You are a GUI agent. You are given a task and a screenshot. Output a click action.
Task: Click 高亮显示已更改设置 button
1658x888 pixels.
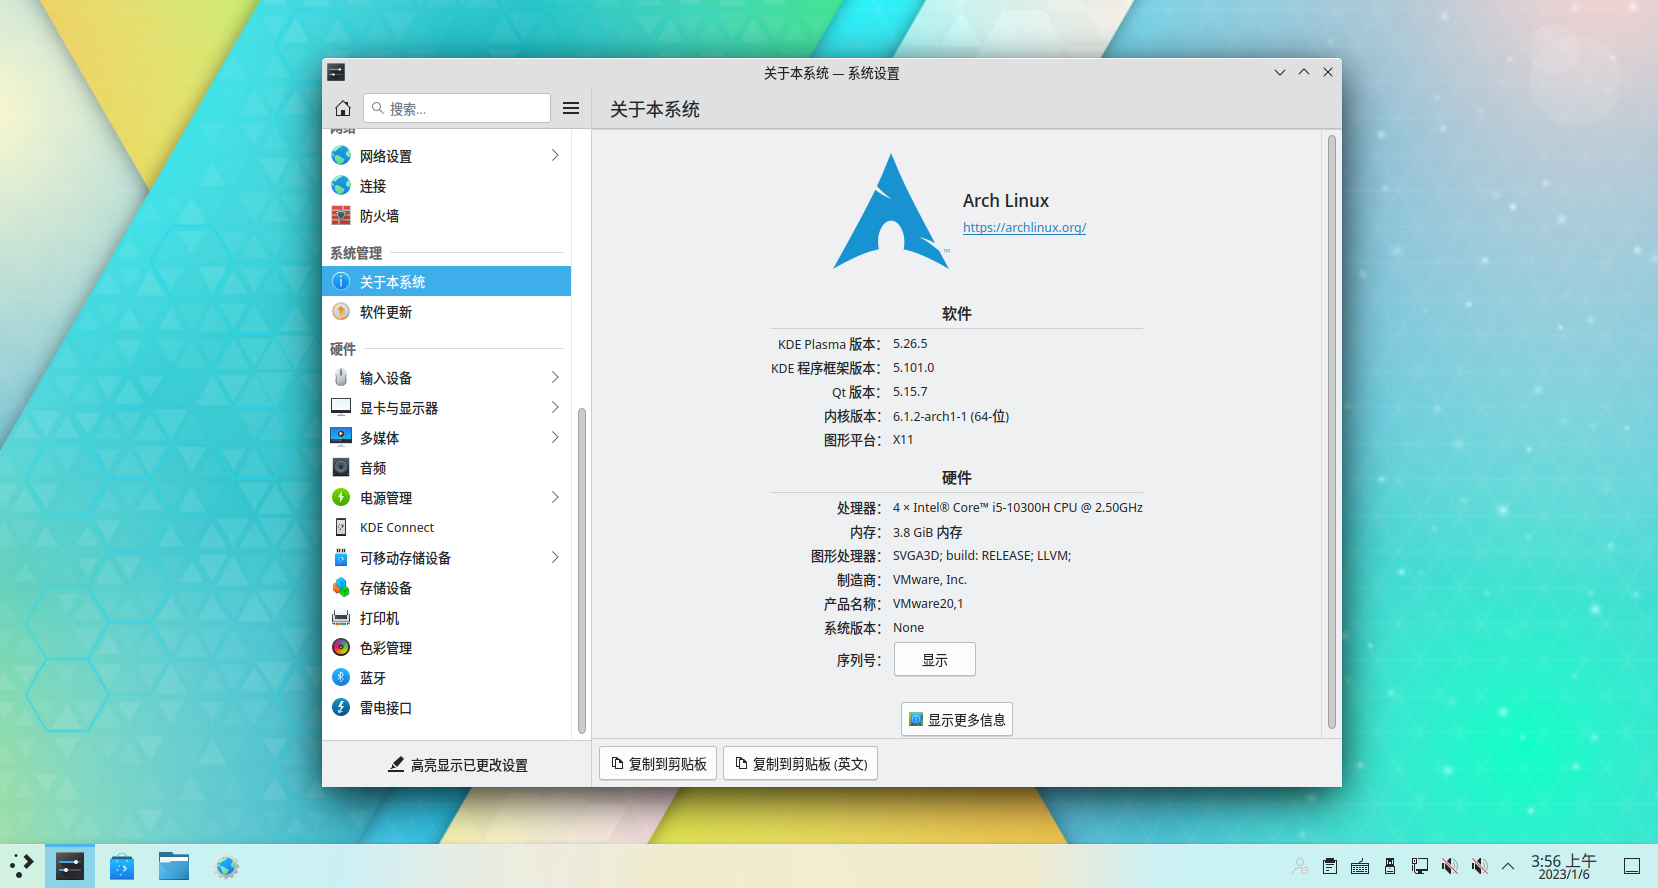[457, 765]
